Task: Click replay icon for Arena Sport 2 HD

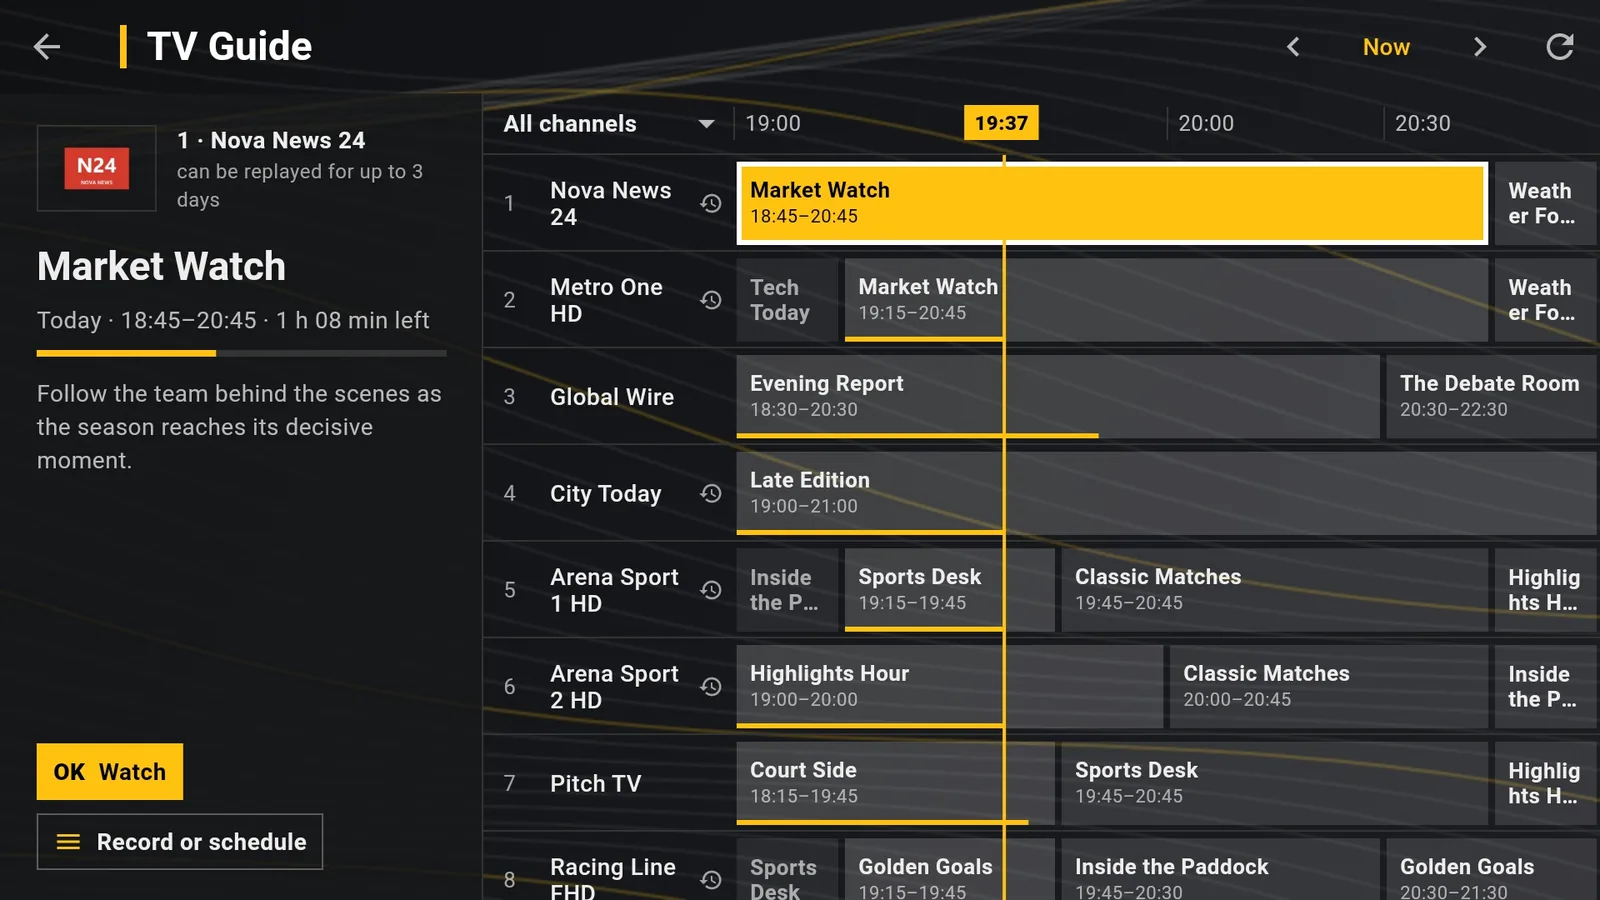Action: coord(711,687)
